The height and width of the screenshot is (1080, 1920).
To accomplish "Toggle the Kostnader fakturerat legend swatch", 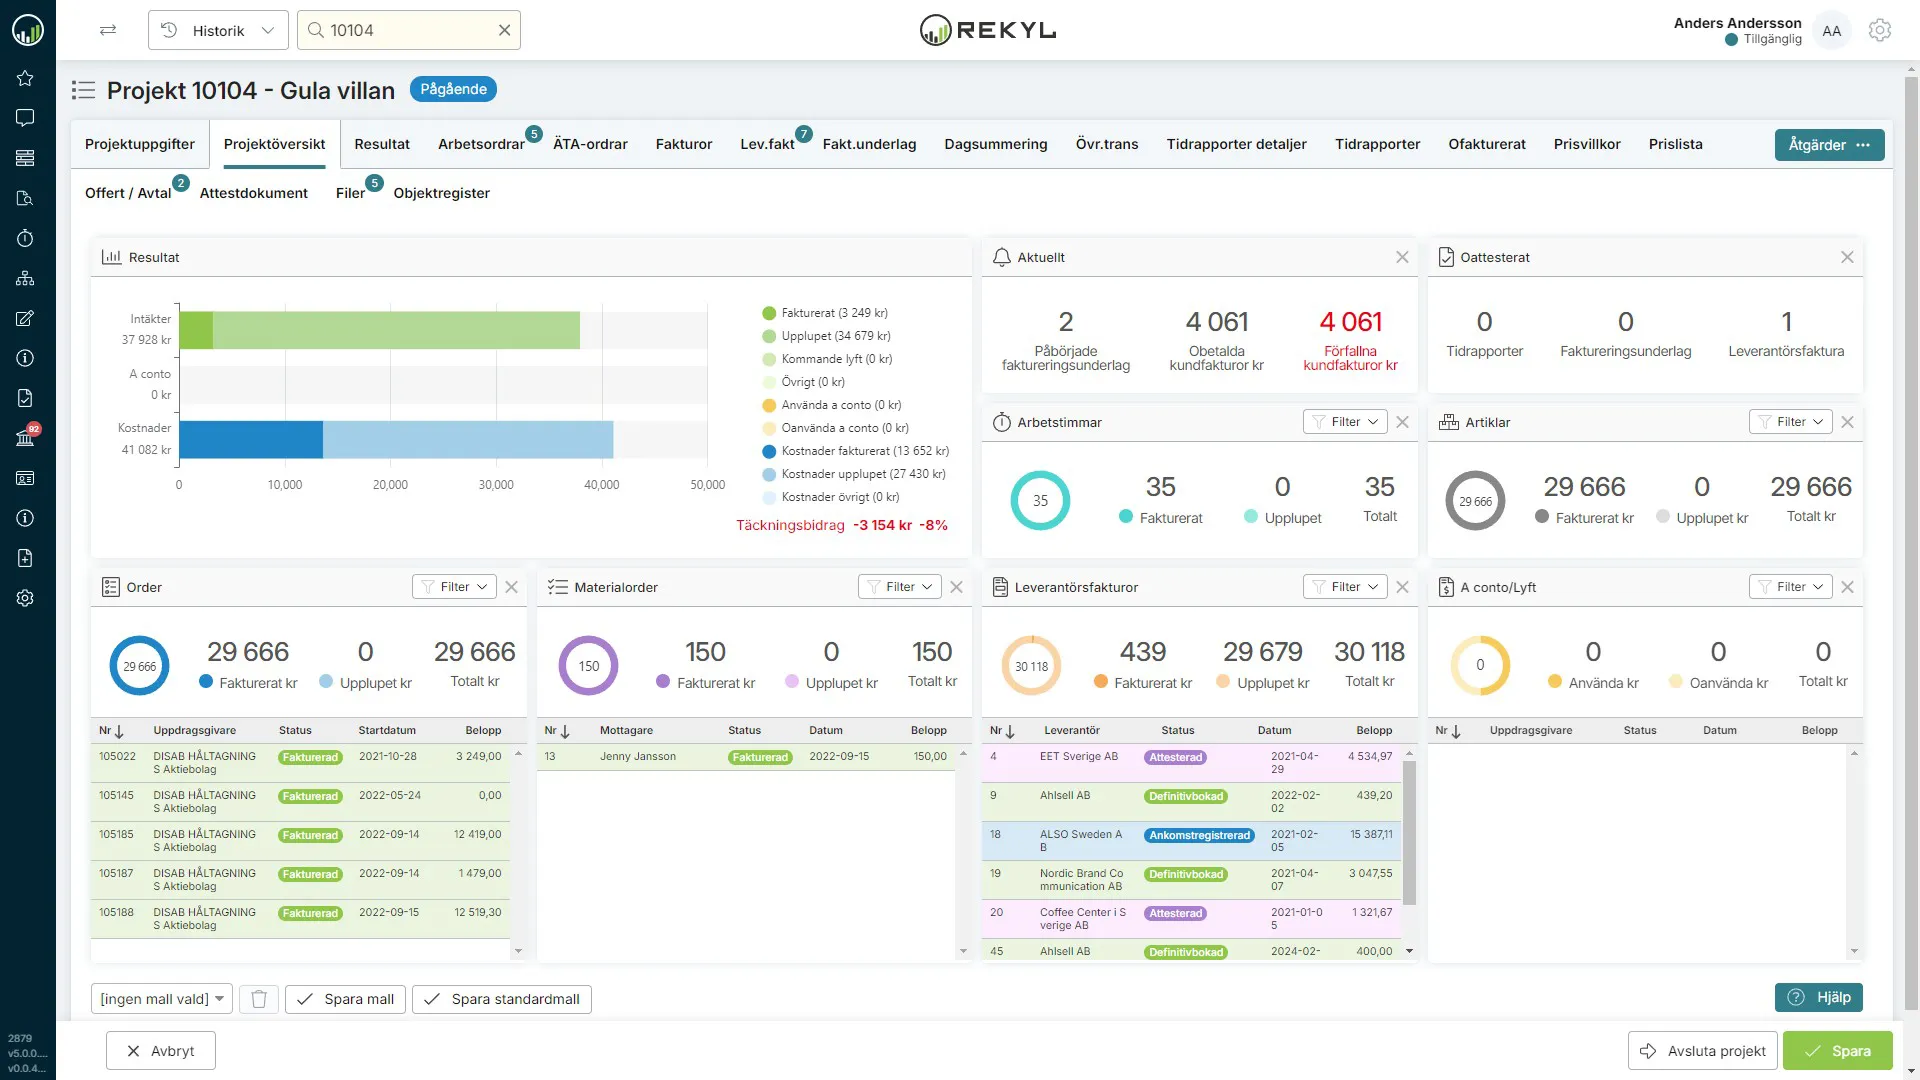I will [769, 451].
